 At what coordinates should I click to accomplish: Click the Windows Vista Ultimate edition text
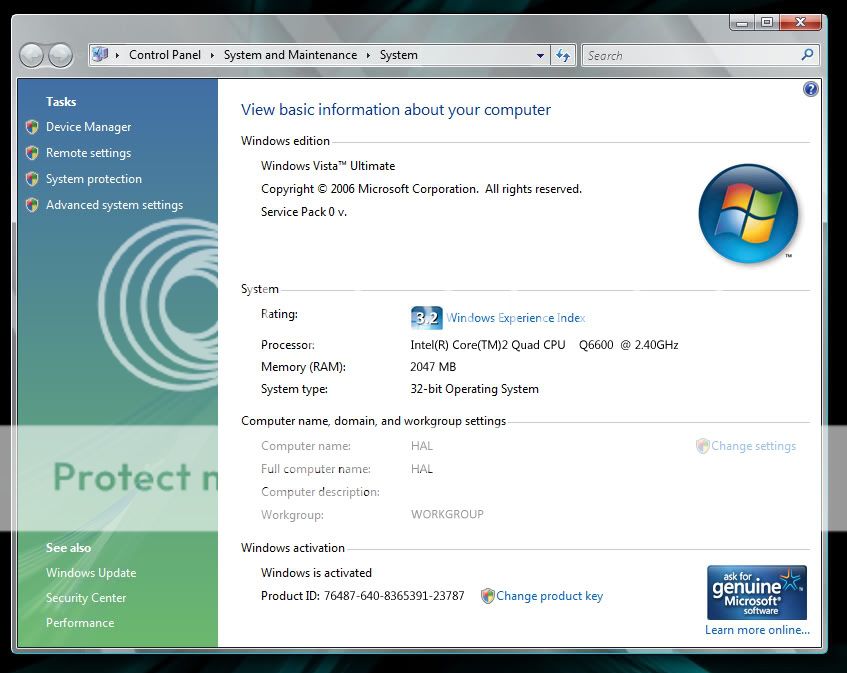click(x=328, y=166)
